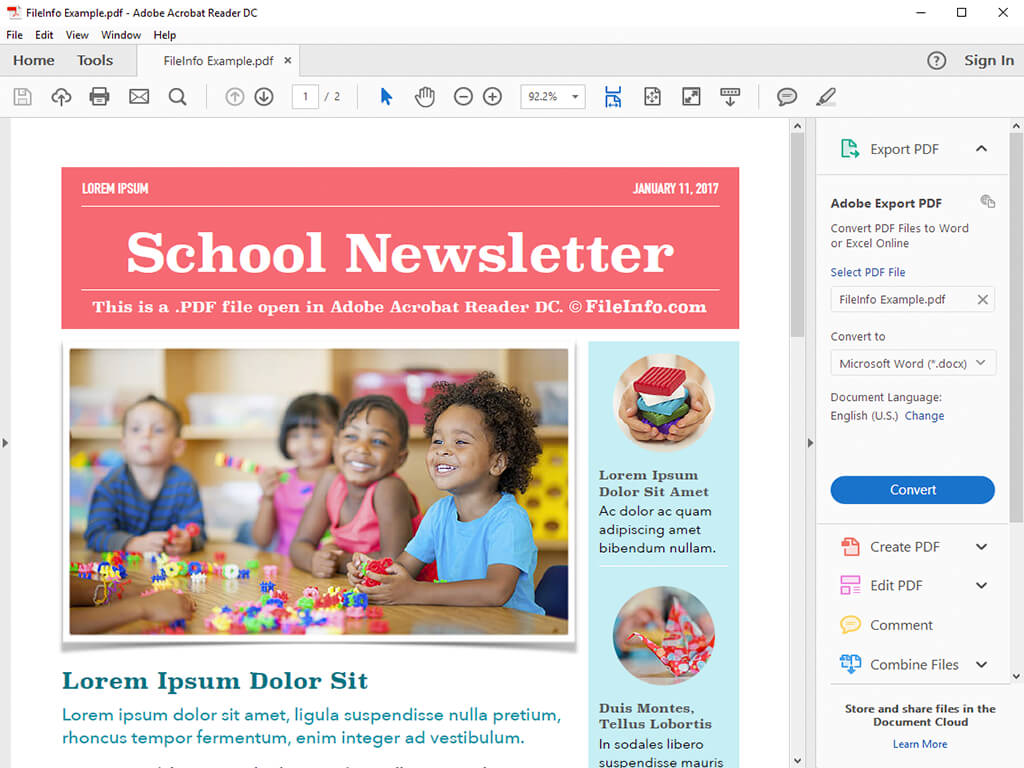
Task: Print the document using printer icon
Action: pyautogui.click(x=99, y=97)
